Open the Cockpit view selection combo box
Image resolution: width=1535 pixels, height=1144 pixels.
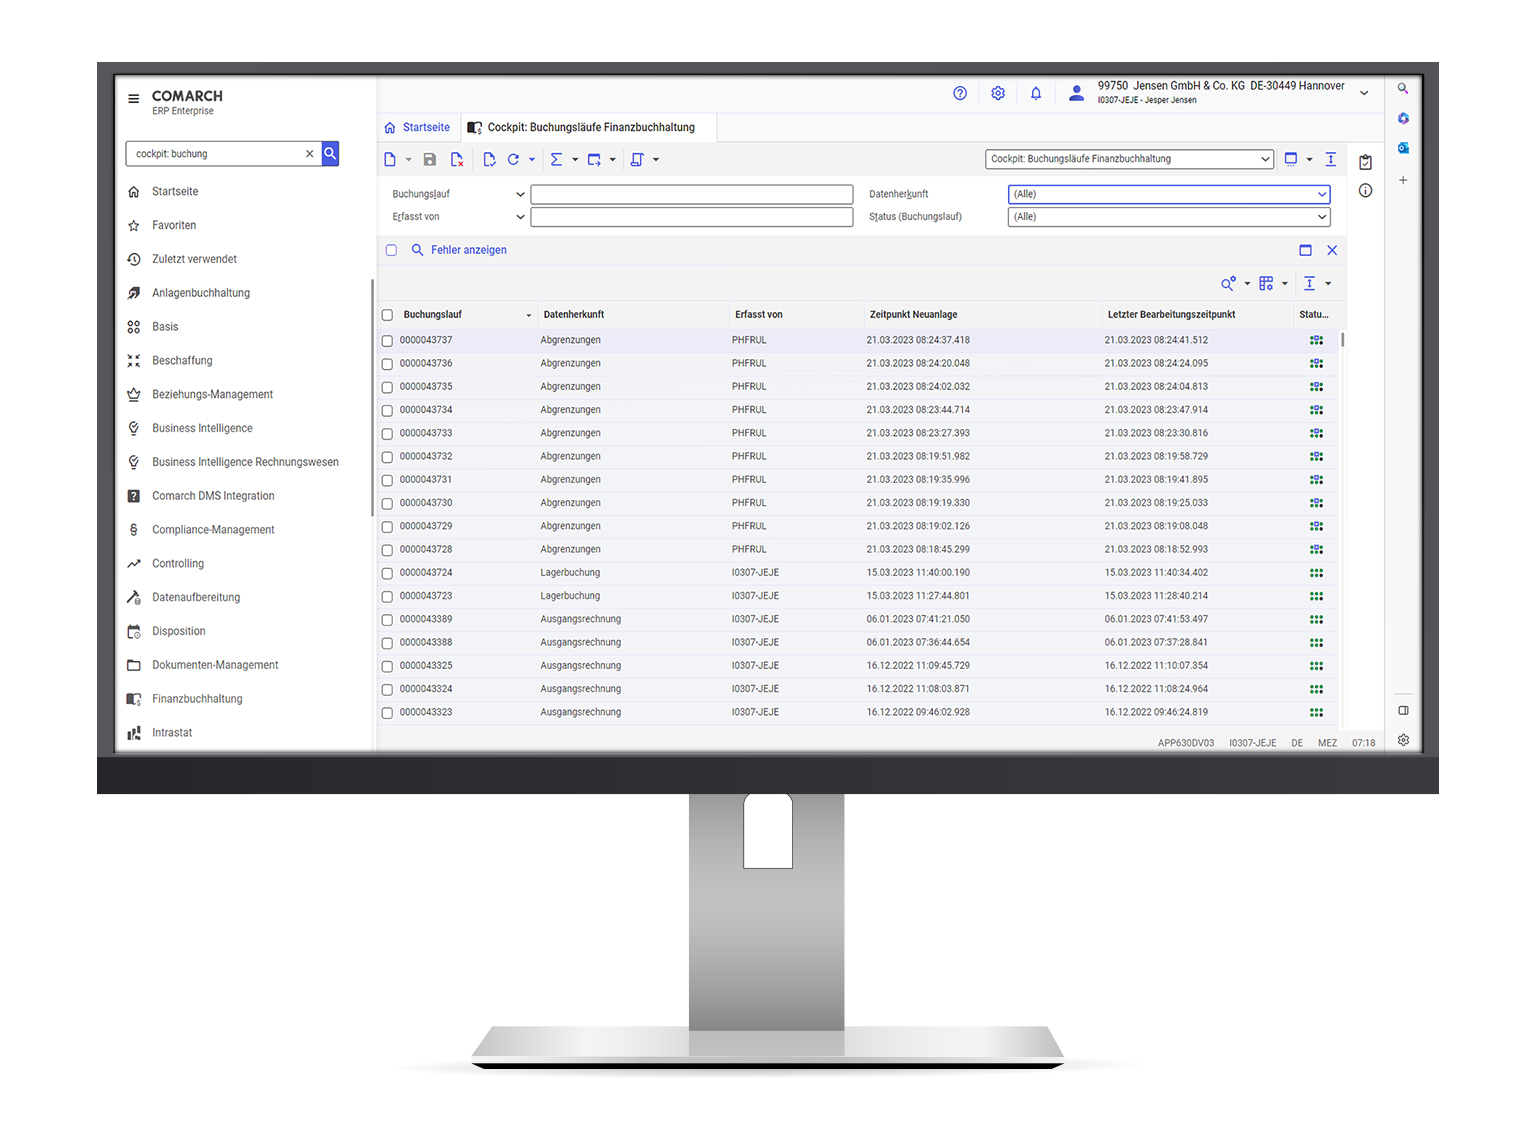coord(1129,159)
